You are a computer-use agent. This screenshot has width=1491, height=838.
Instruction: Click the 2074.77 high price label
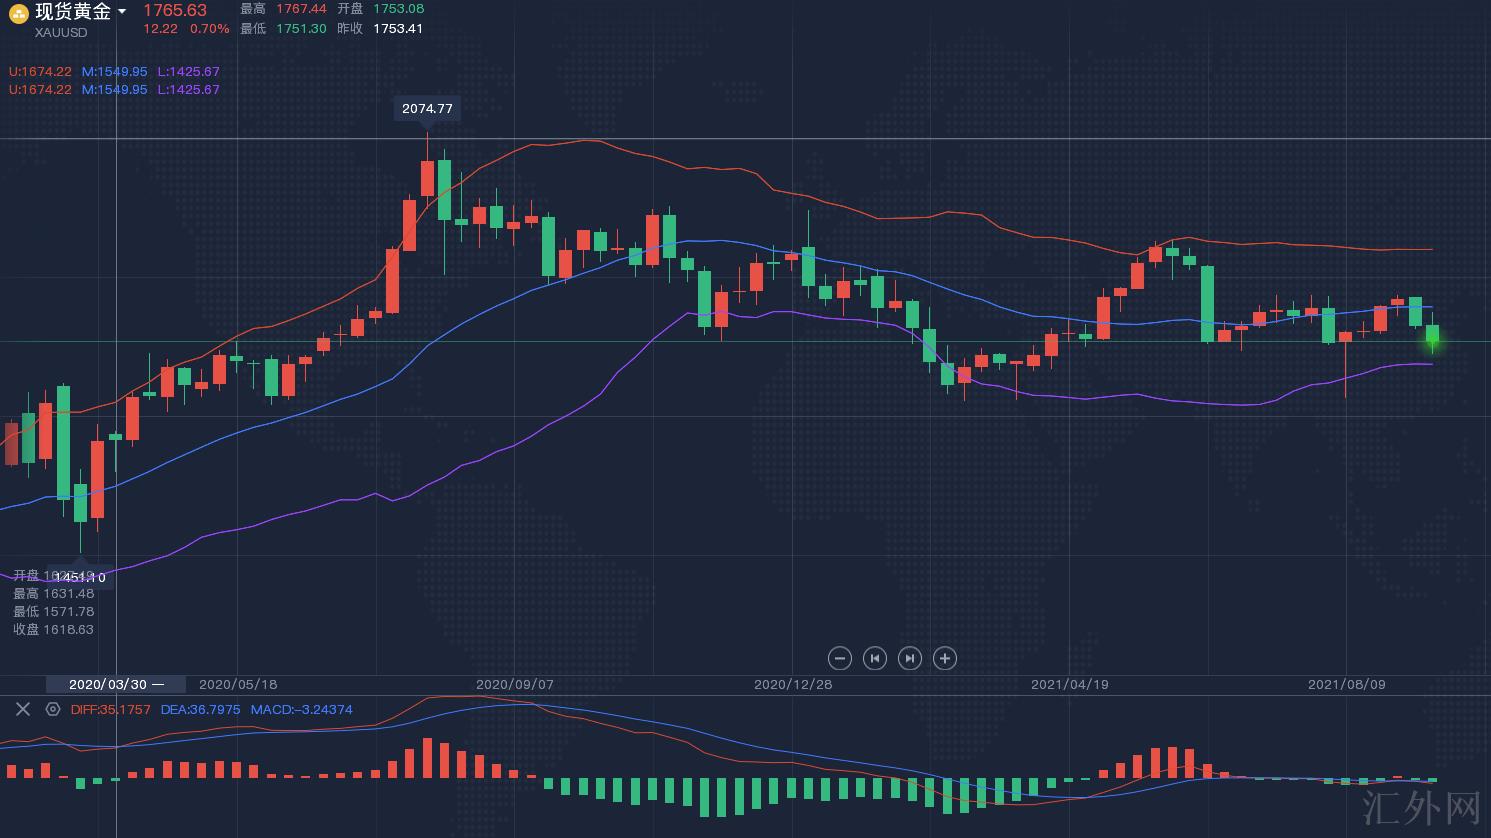point(427,108)
